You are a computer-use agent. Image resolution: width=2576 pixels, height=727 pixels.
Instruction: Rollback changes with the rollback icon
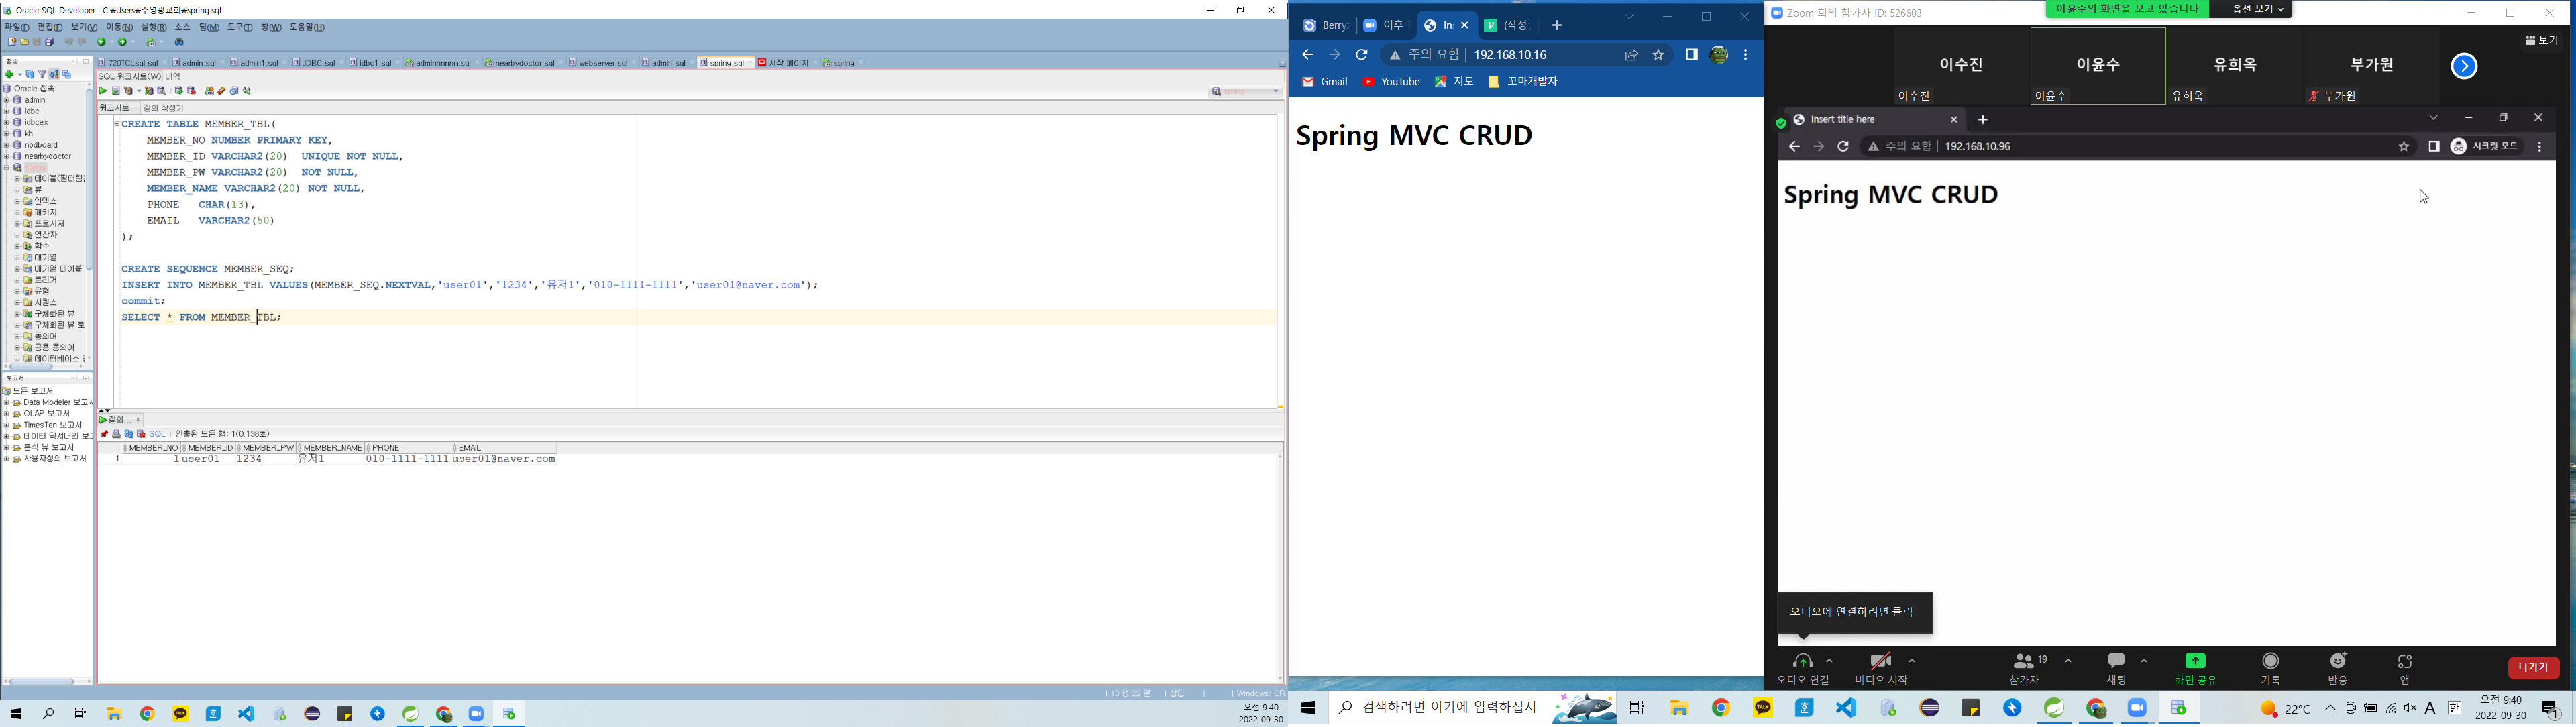192,90
